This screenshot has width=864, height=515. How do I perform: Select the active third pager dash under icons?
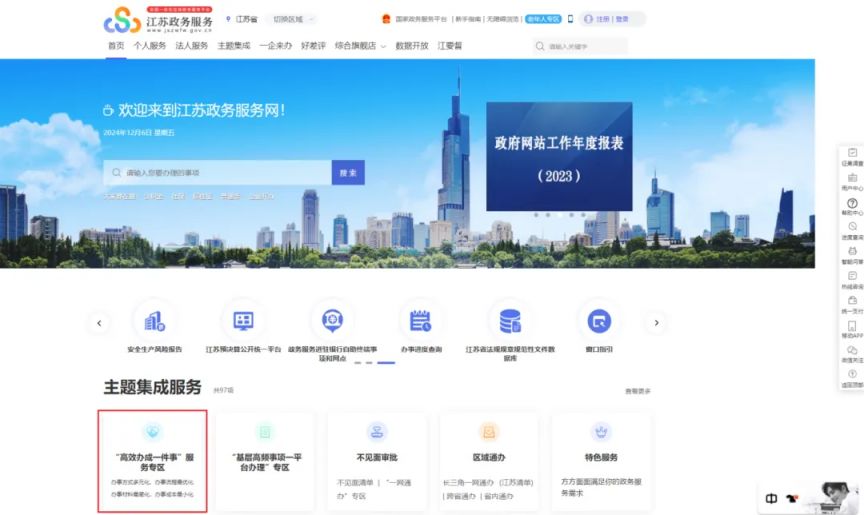click(x=386, y=363)
